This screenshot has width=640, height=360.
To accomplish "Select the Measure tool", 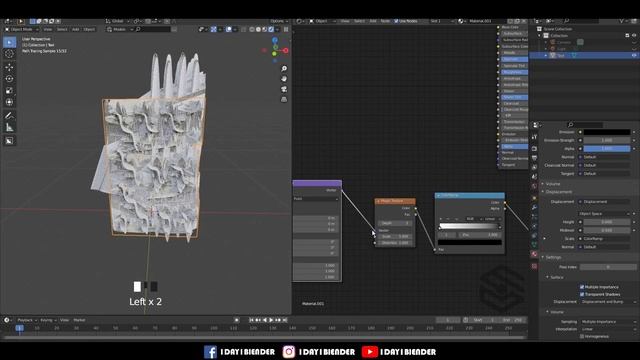I will tap(9, 128).
